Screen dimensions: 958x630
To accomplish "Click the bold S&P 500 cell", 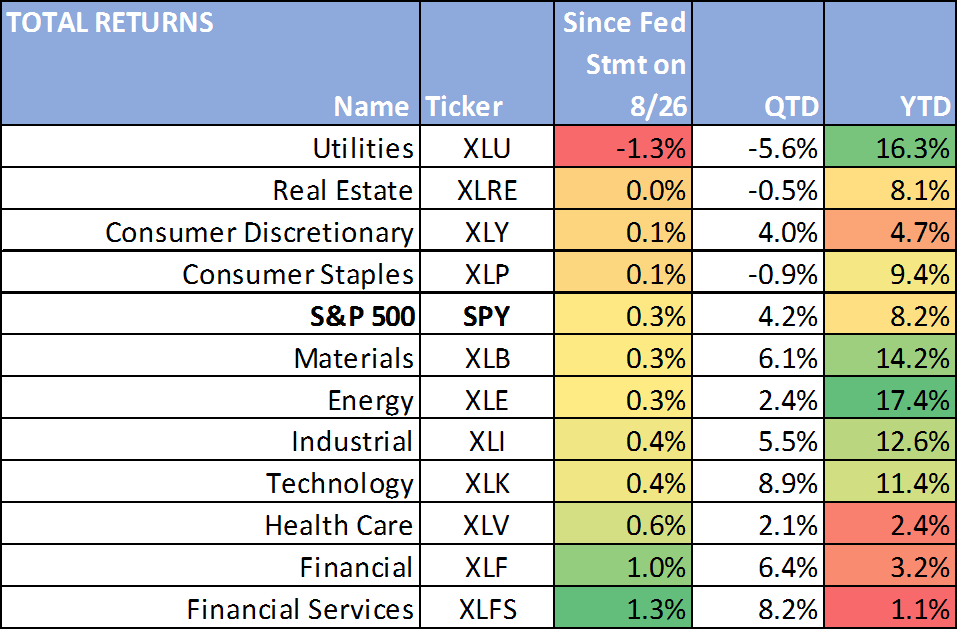I will [211, 315].
